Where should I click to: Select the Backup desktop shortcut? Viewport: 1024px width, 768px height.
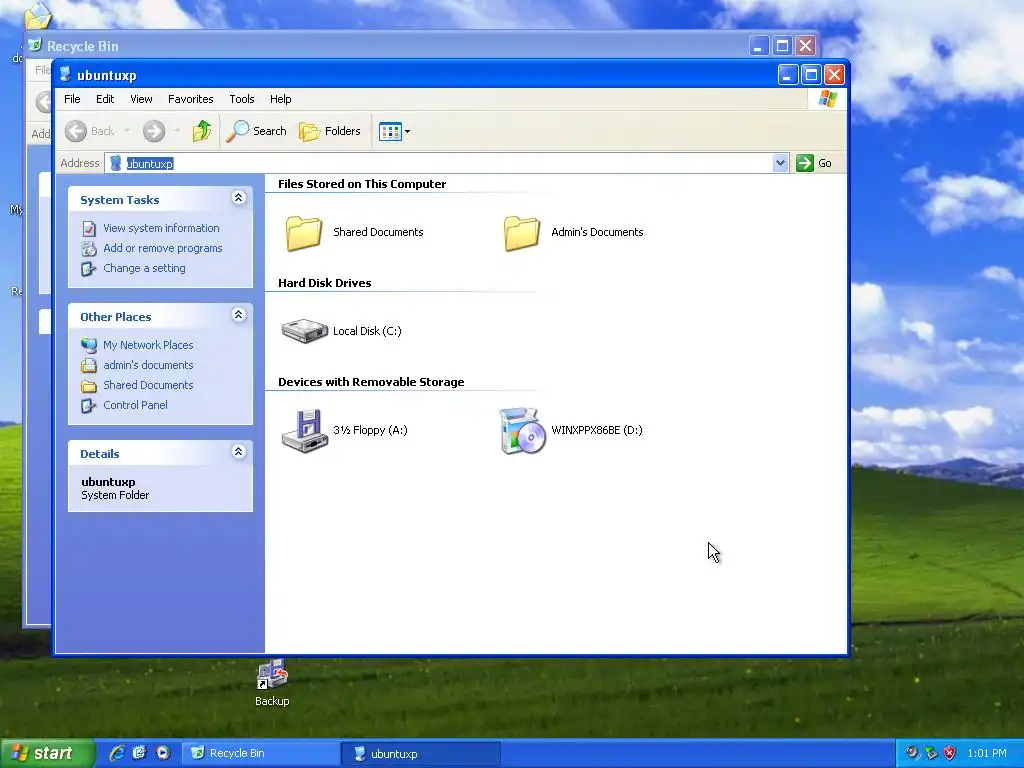coord(272,683)
